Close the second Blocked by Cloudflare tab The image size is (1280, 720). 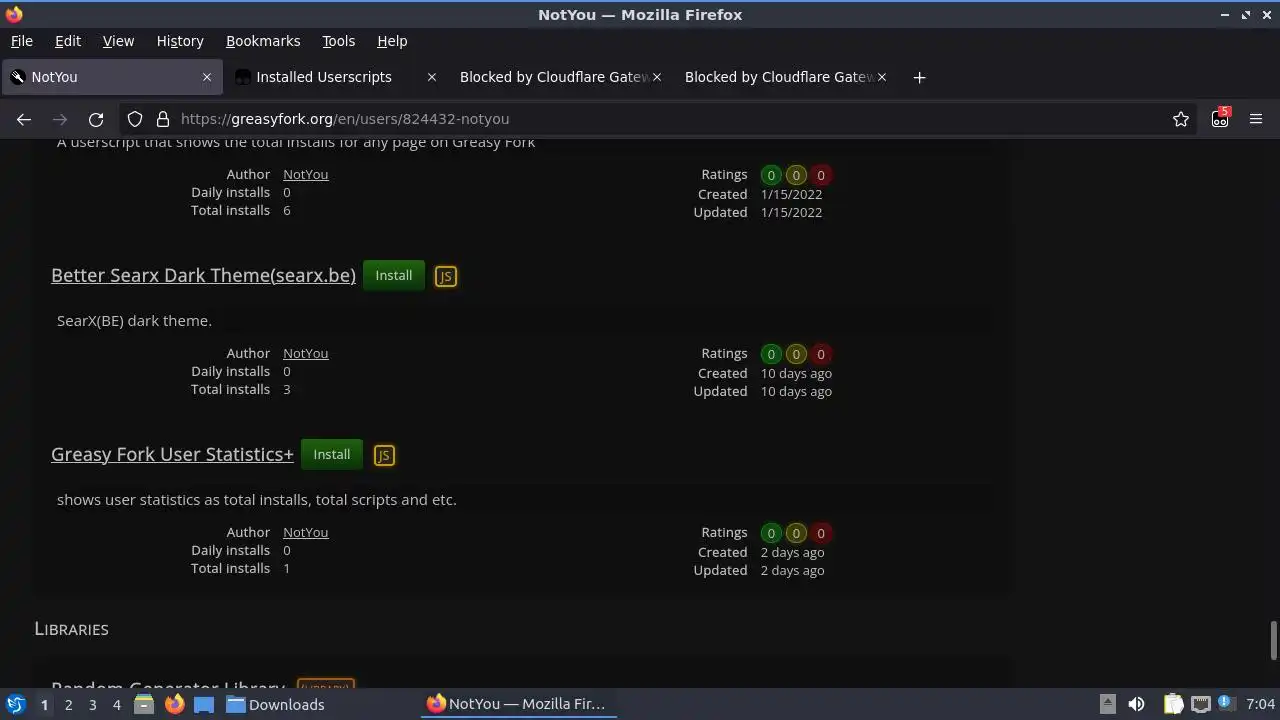882,77
